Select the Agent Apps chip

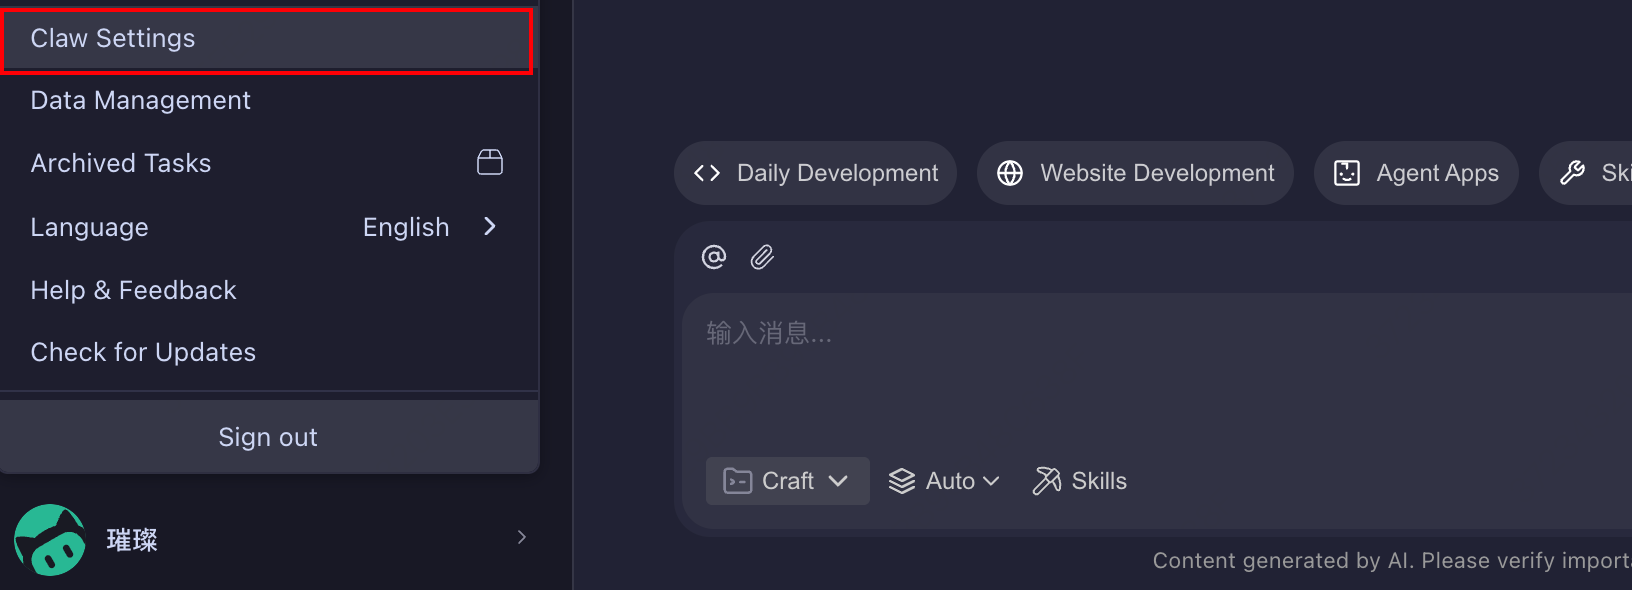point(1416,173)
